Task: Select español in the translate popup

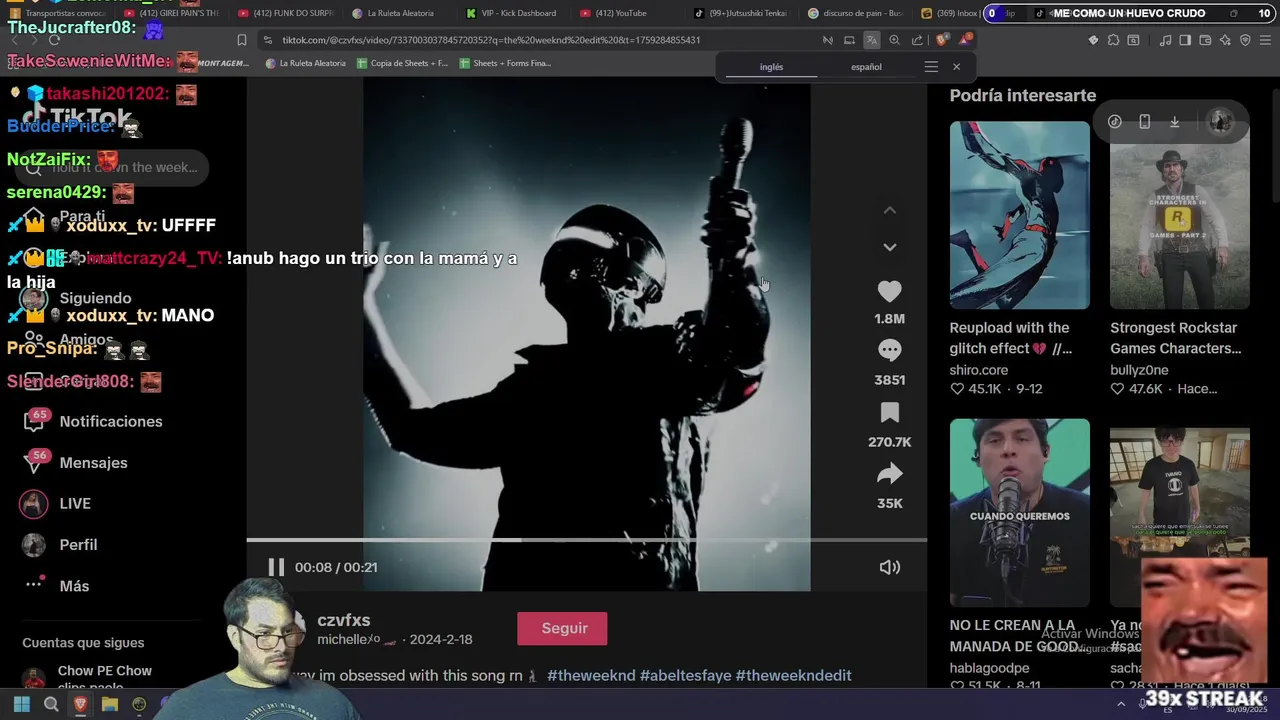Action: pyautogui.click(x=866, y=67)
